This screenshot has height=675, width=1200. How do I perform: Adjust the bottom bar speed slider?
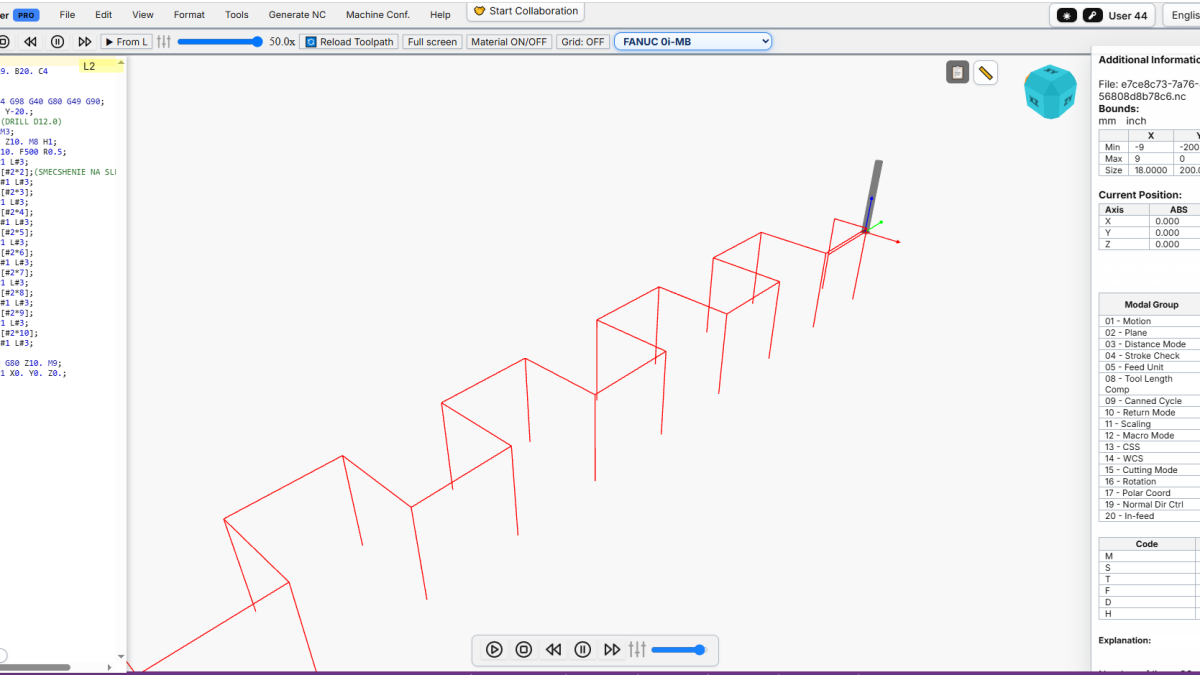click(x=679, y=650)
